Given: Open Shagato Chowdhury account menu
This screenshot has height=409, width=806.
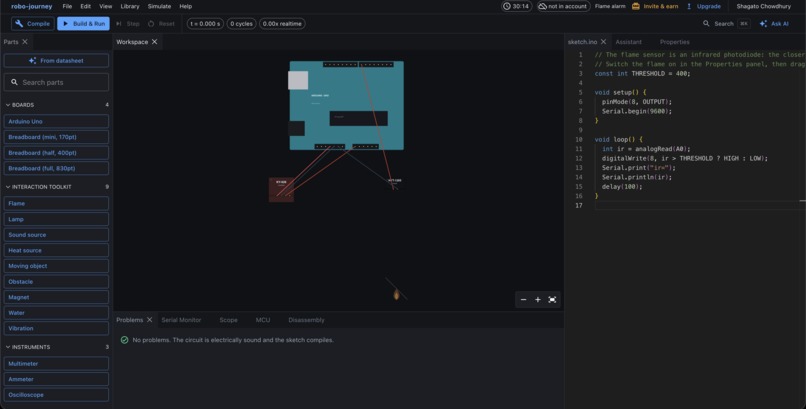Looking at the screenshot, I should pos(763,7).
